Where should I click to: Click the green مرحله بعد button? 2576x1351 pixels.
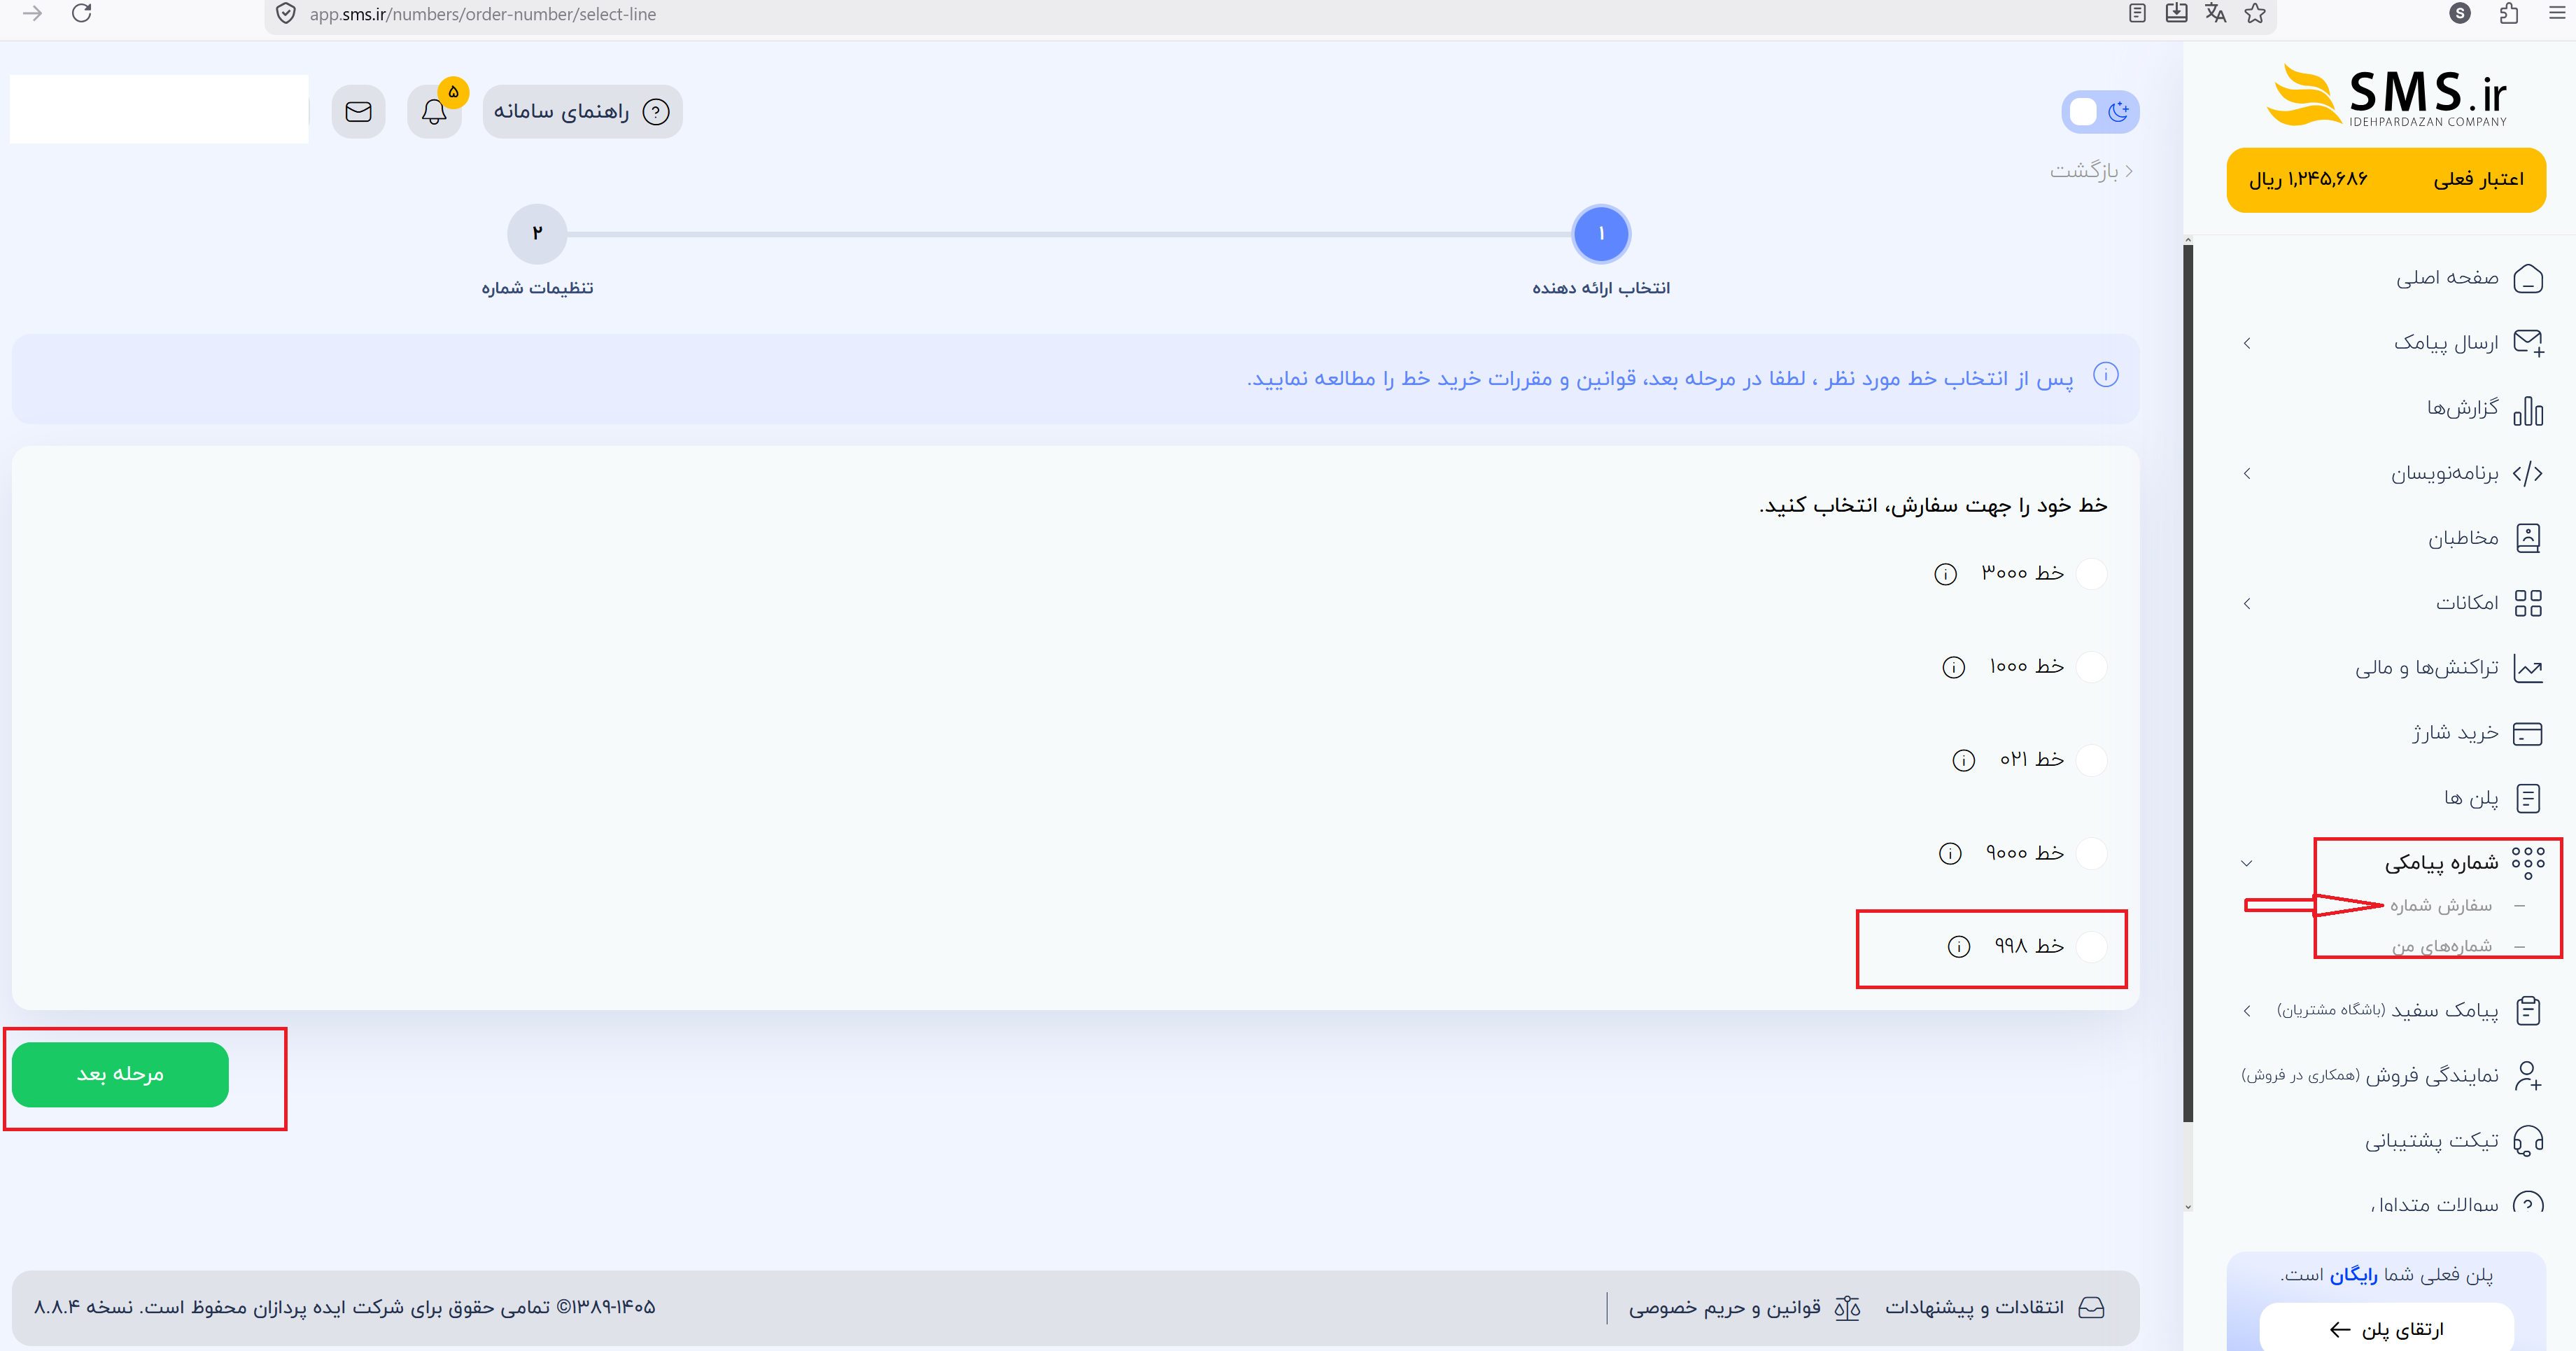click(x=120, y=1075)
